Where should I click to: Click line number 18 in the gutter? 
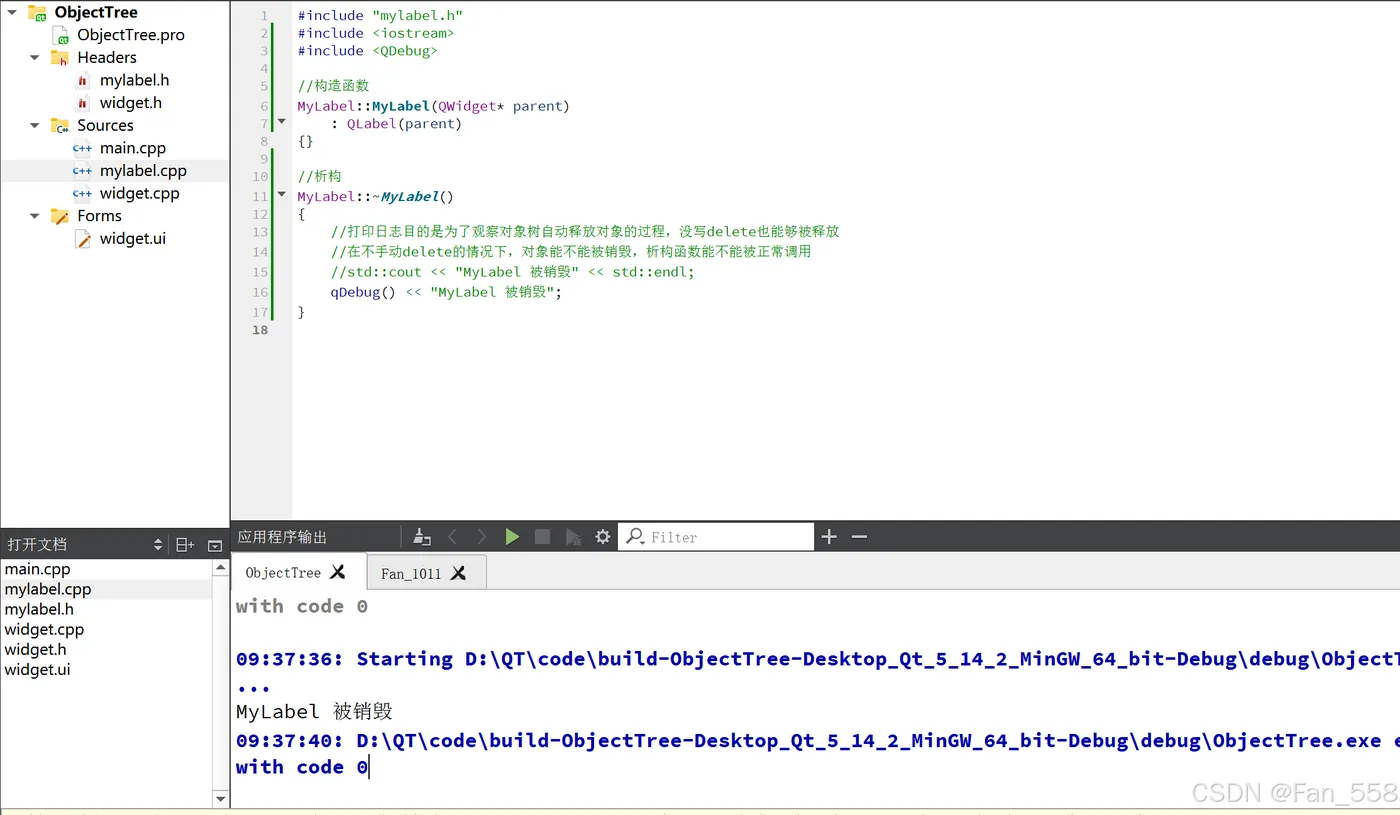coord(260,330)
